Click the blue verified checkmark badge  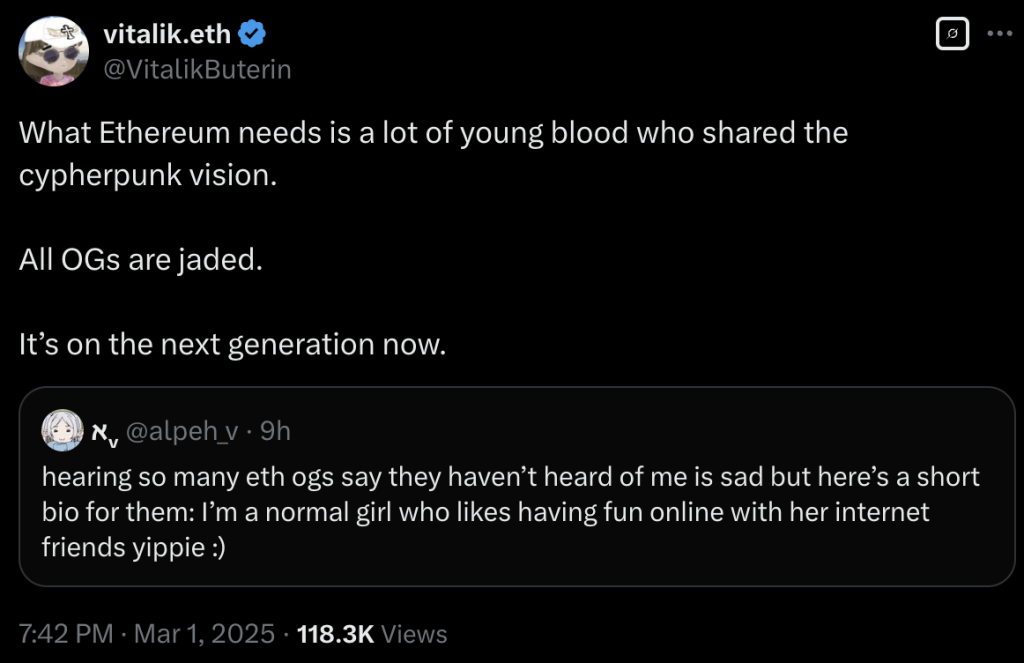[252, 36]
